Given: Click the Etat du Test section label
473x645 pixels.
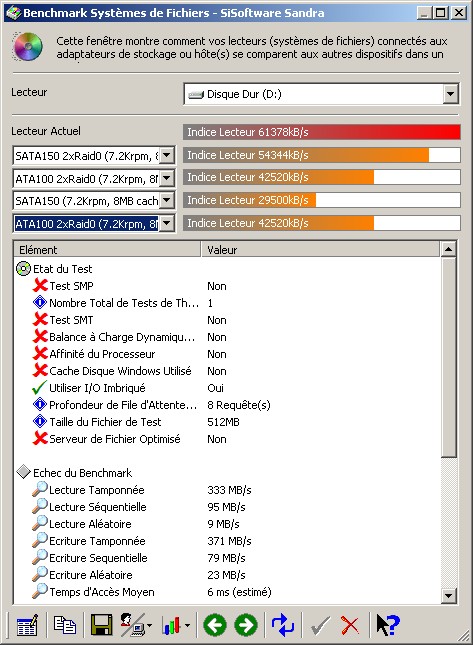Looking at the screenshot, I should [63, 269].
